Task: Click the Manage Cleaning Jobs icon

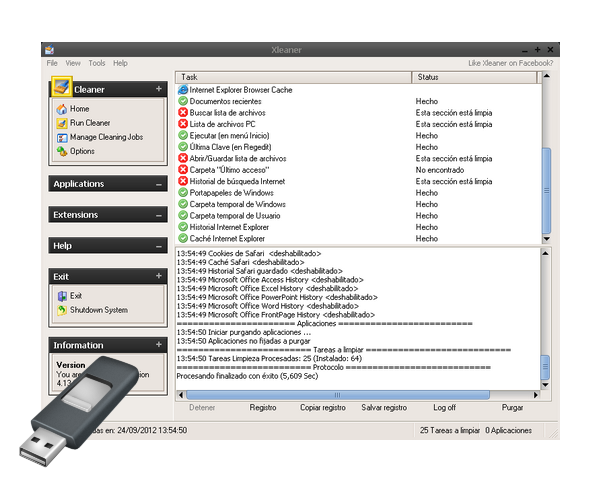Action: tap(62, 137)
